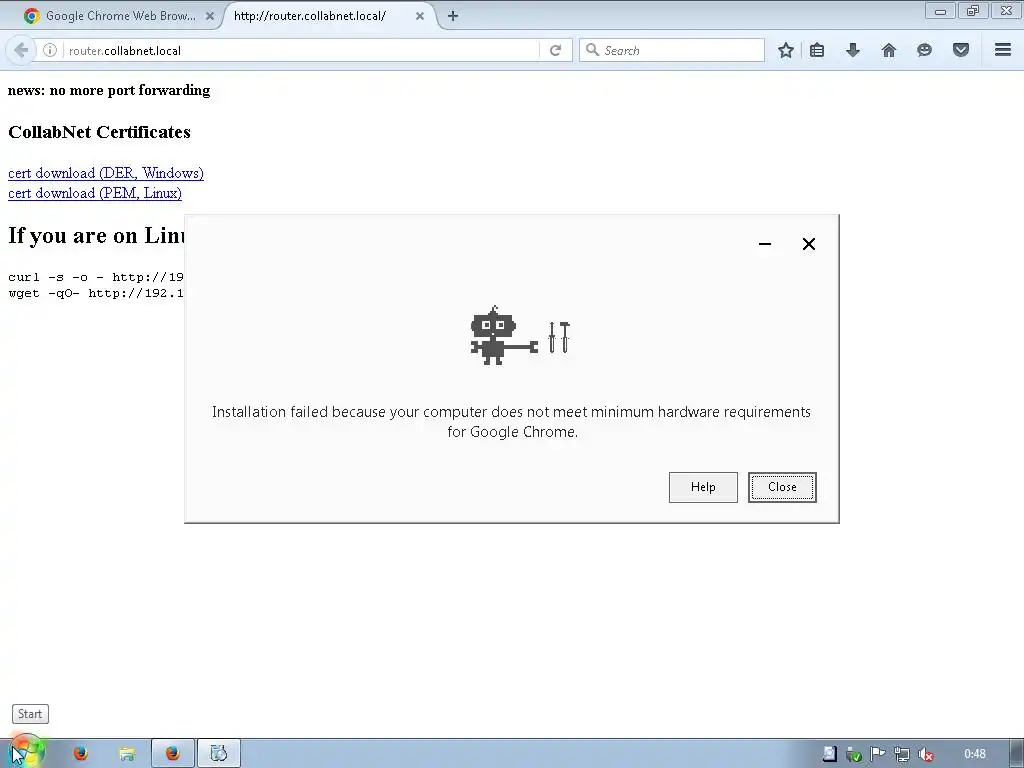Viewport: 1024px width, 768px height.
Task: Restore down the Firefox browser window
Action: [973, 12]
